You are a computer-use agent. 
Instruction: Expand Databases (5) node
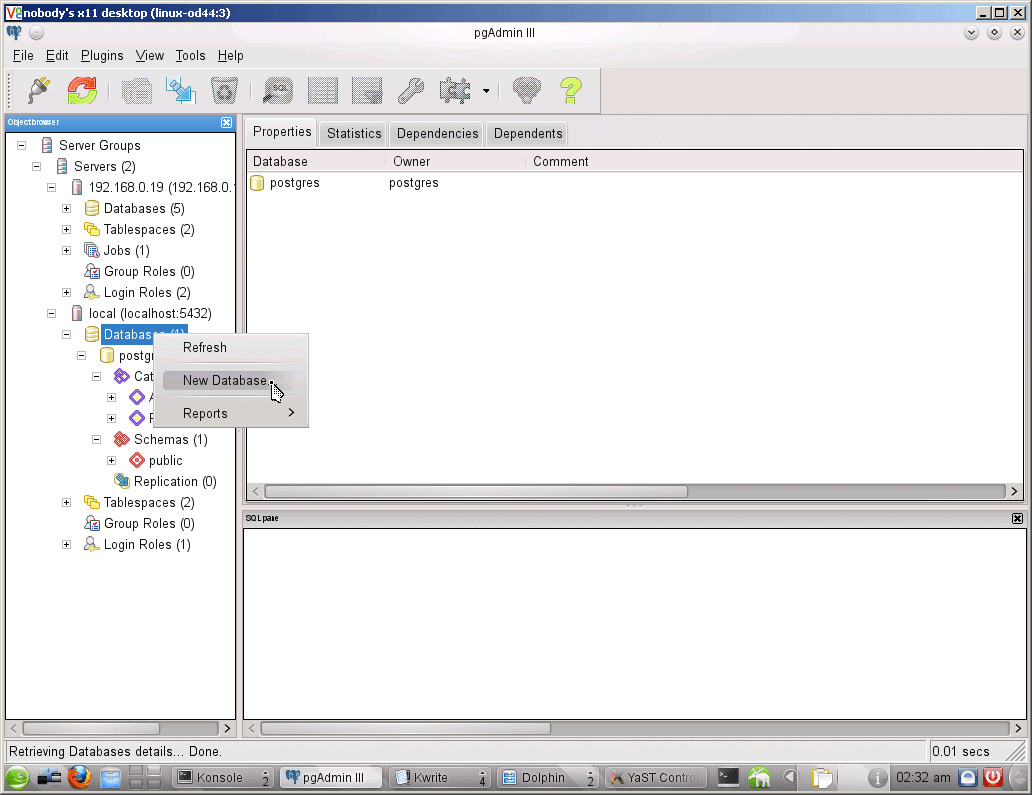[66, 209]
